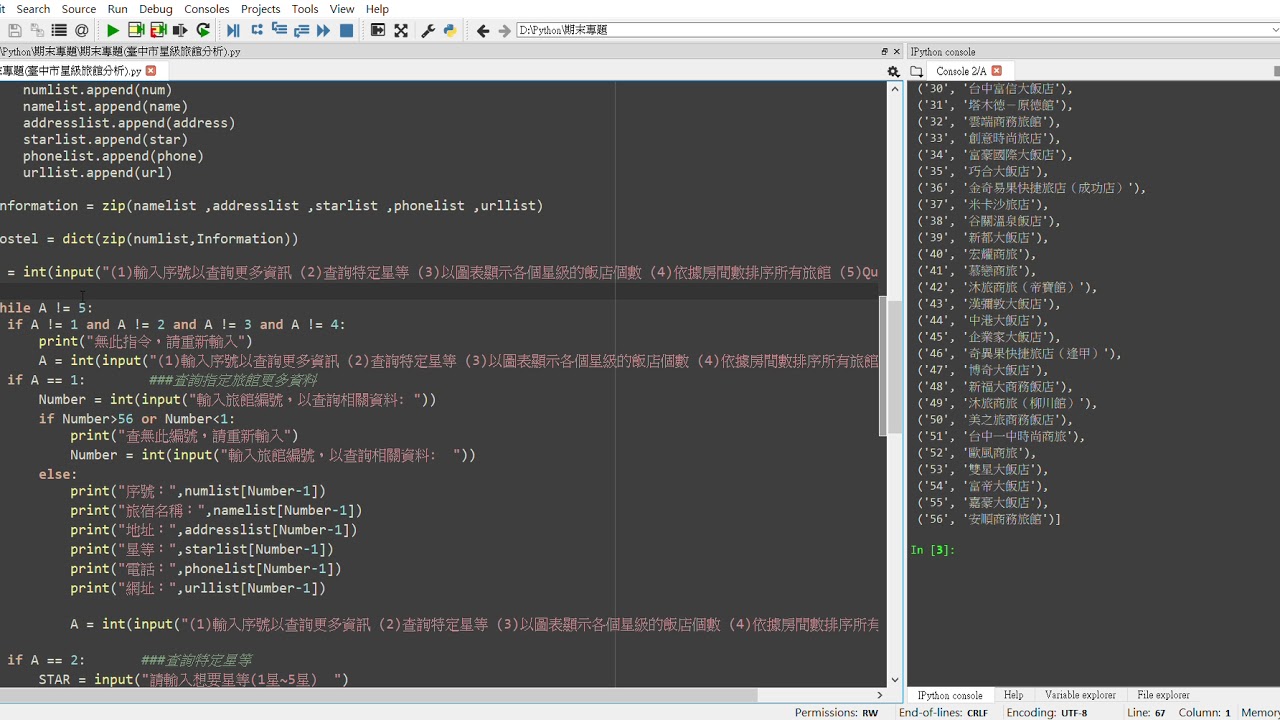The height and width of the screenshot is (720, 1280).
Task: Open the Tools menu
Action: tap(305, 9)
